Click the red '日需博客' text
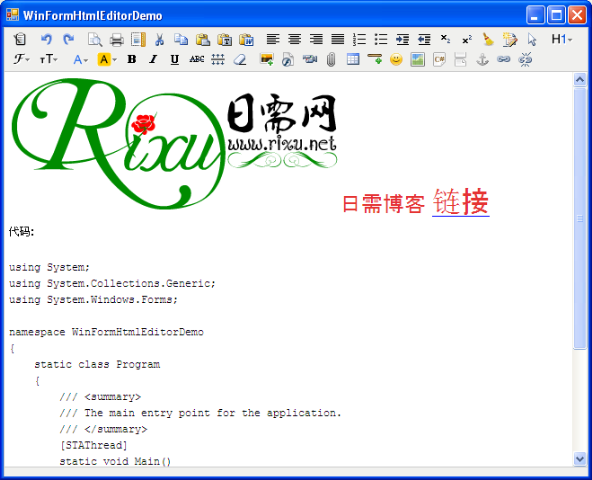 click(384, 204)
